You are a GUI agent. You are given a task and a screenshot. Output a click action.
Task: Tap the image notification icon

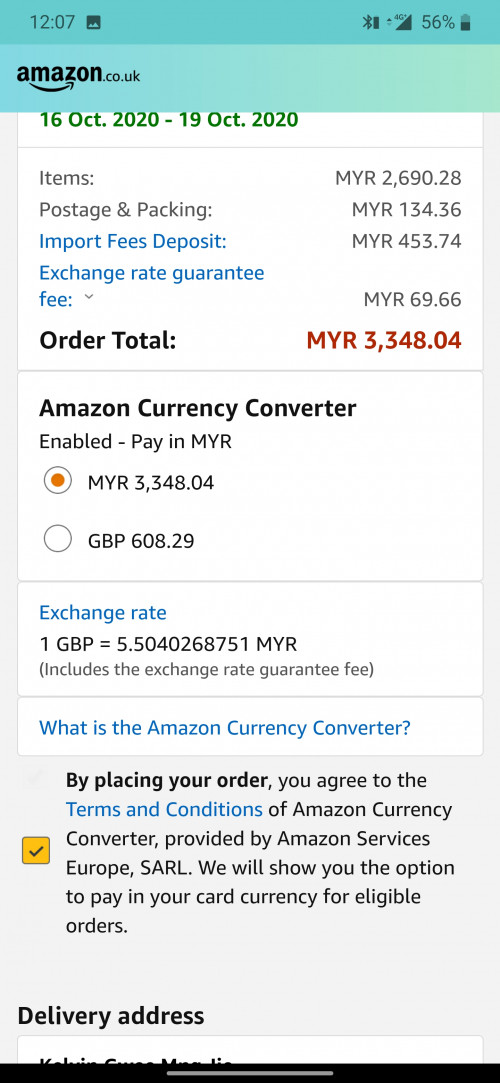93,23
